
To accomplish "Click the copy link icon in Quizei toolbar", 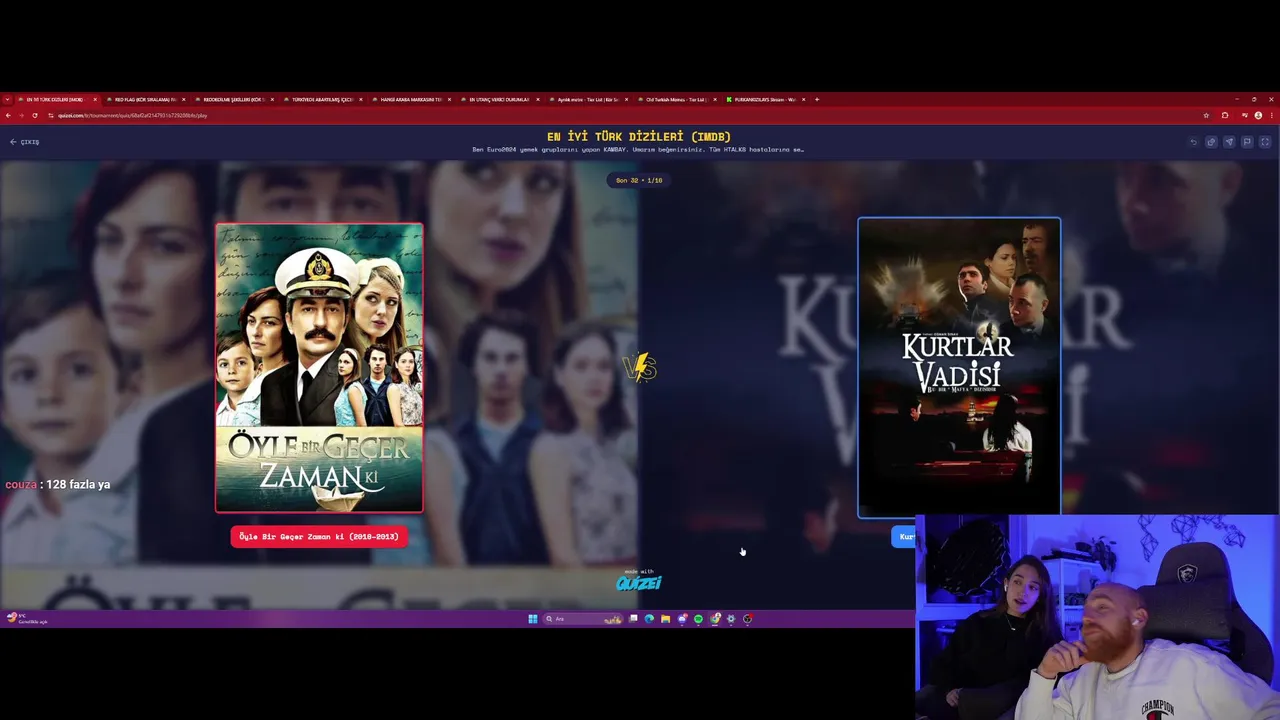I will tap(1211, 142).
